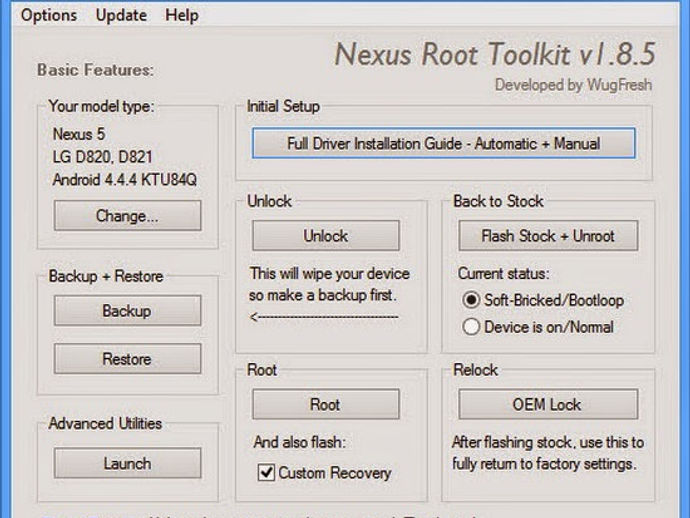Click the 'Initial Setup' group label

point(283,106)
